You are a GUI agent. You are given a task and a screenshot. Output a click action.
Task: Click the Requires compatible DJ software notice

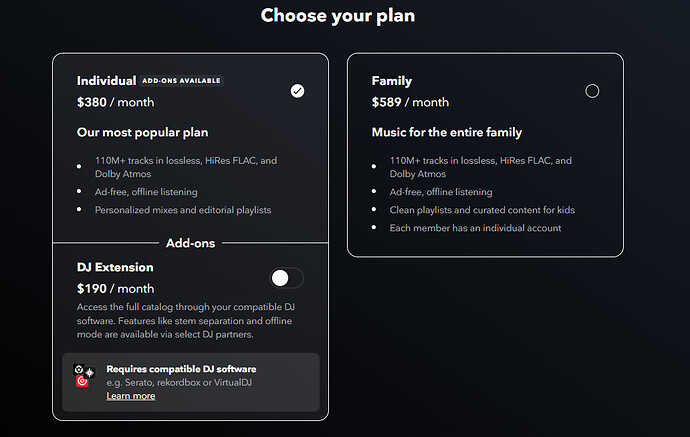[181, 369]
